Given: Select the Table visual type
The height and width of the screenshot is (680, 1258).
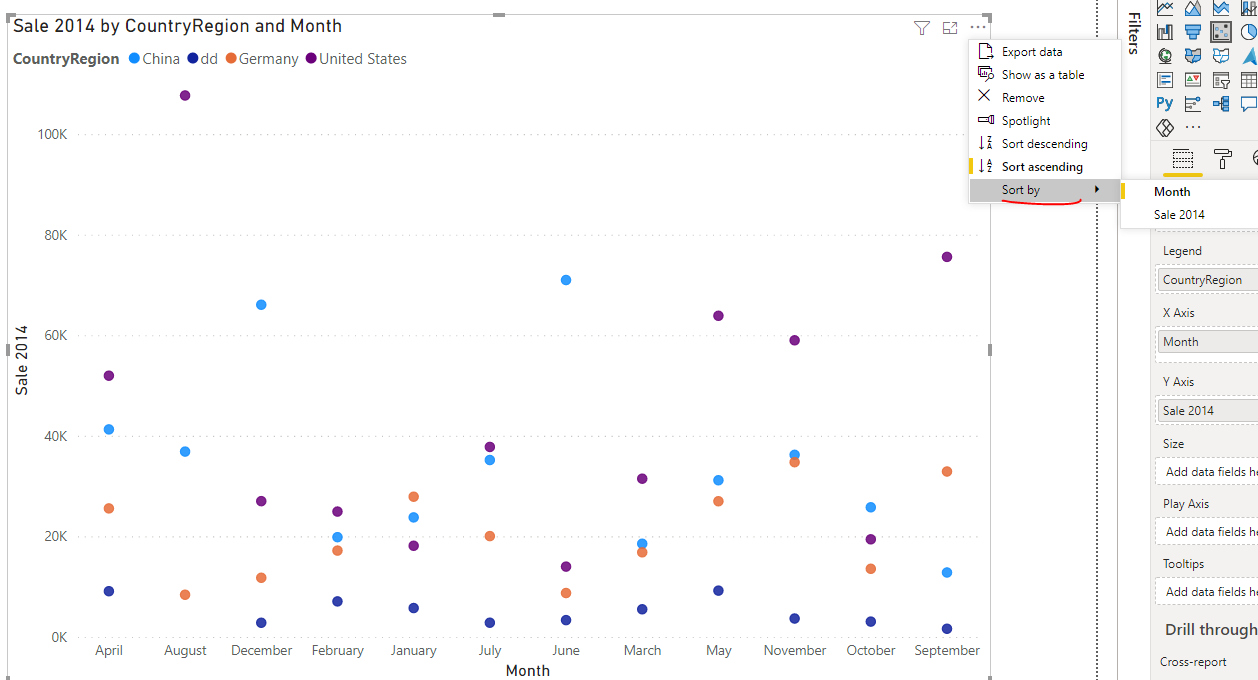Looking at the screenshot, I should pyautogui.click(x=1248, y=80).
